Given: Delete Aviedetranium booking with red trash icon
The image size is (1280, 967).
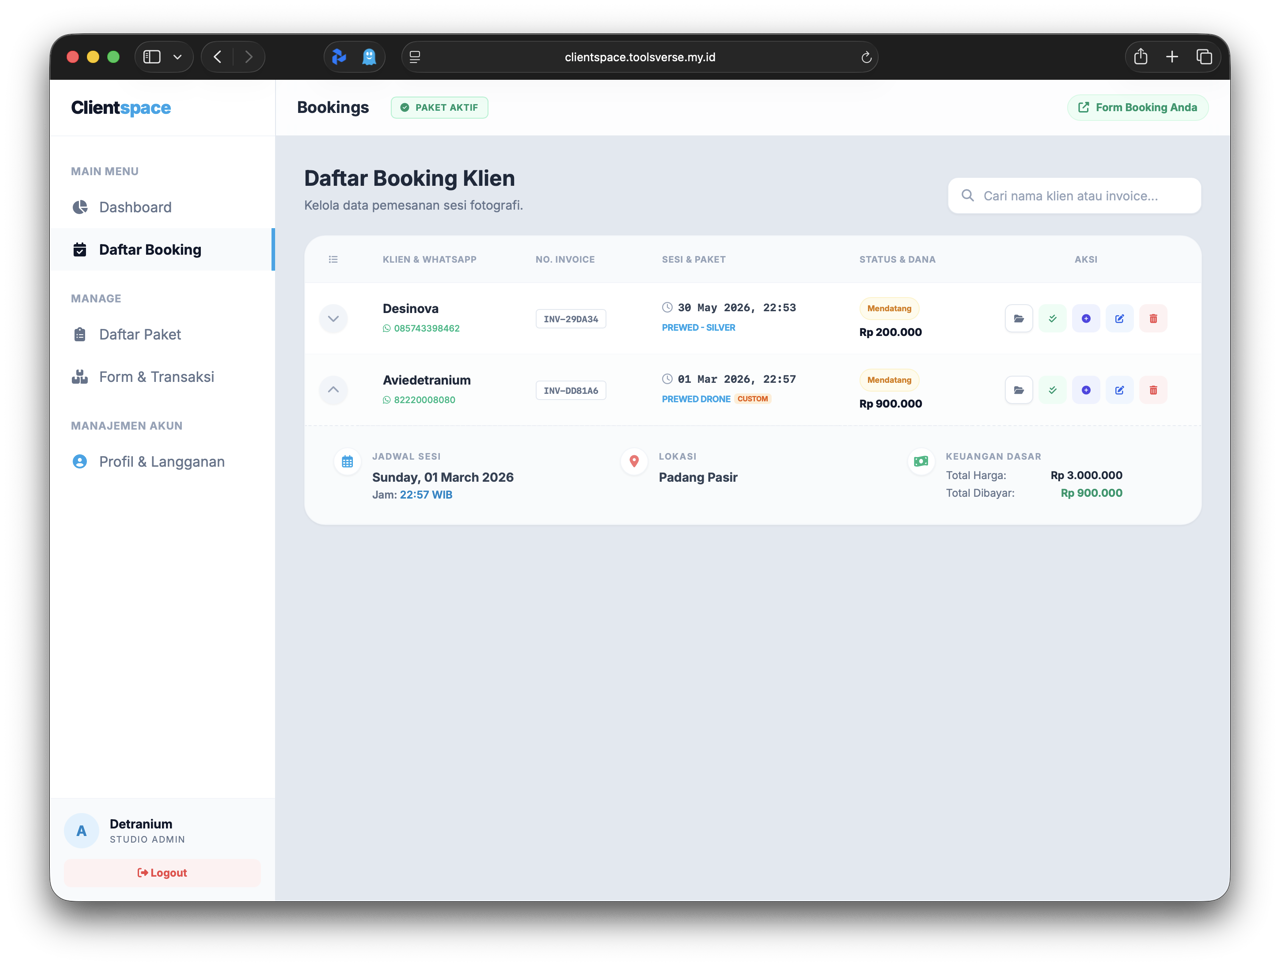Looking at the screenshot, I should 1153,390.
